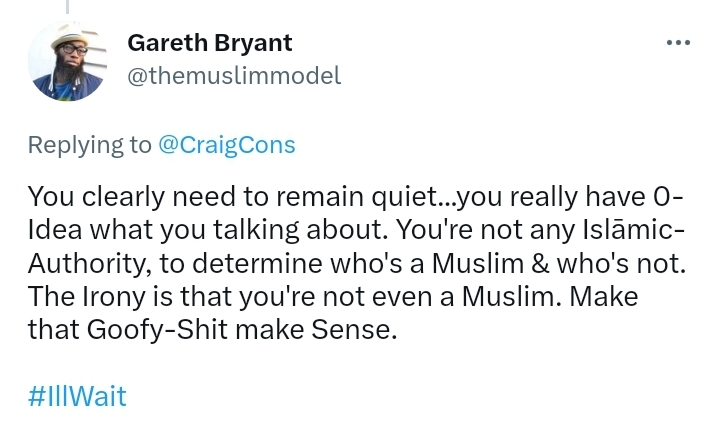720x436 pixels.
Task: Click Gareth Bryant's profile picture
Action: [67, 62]
